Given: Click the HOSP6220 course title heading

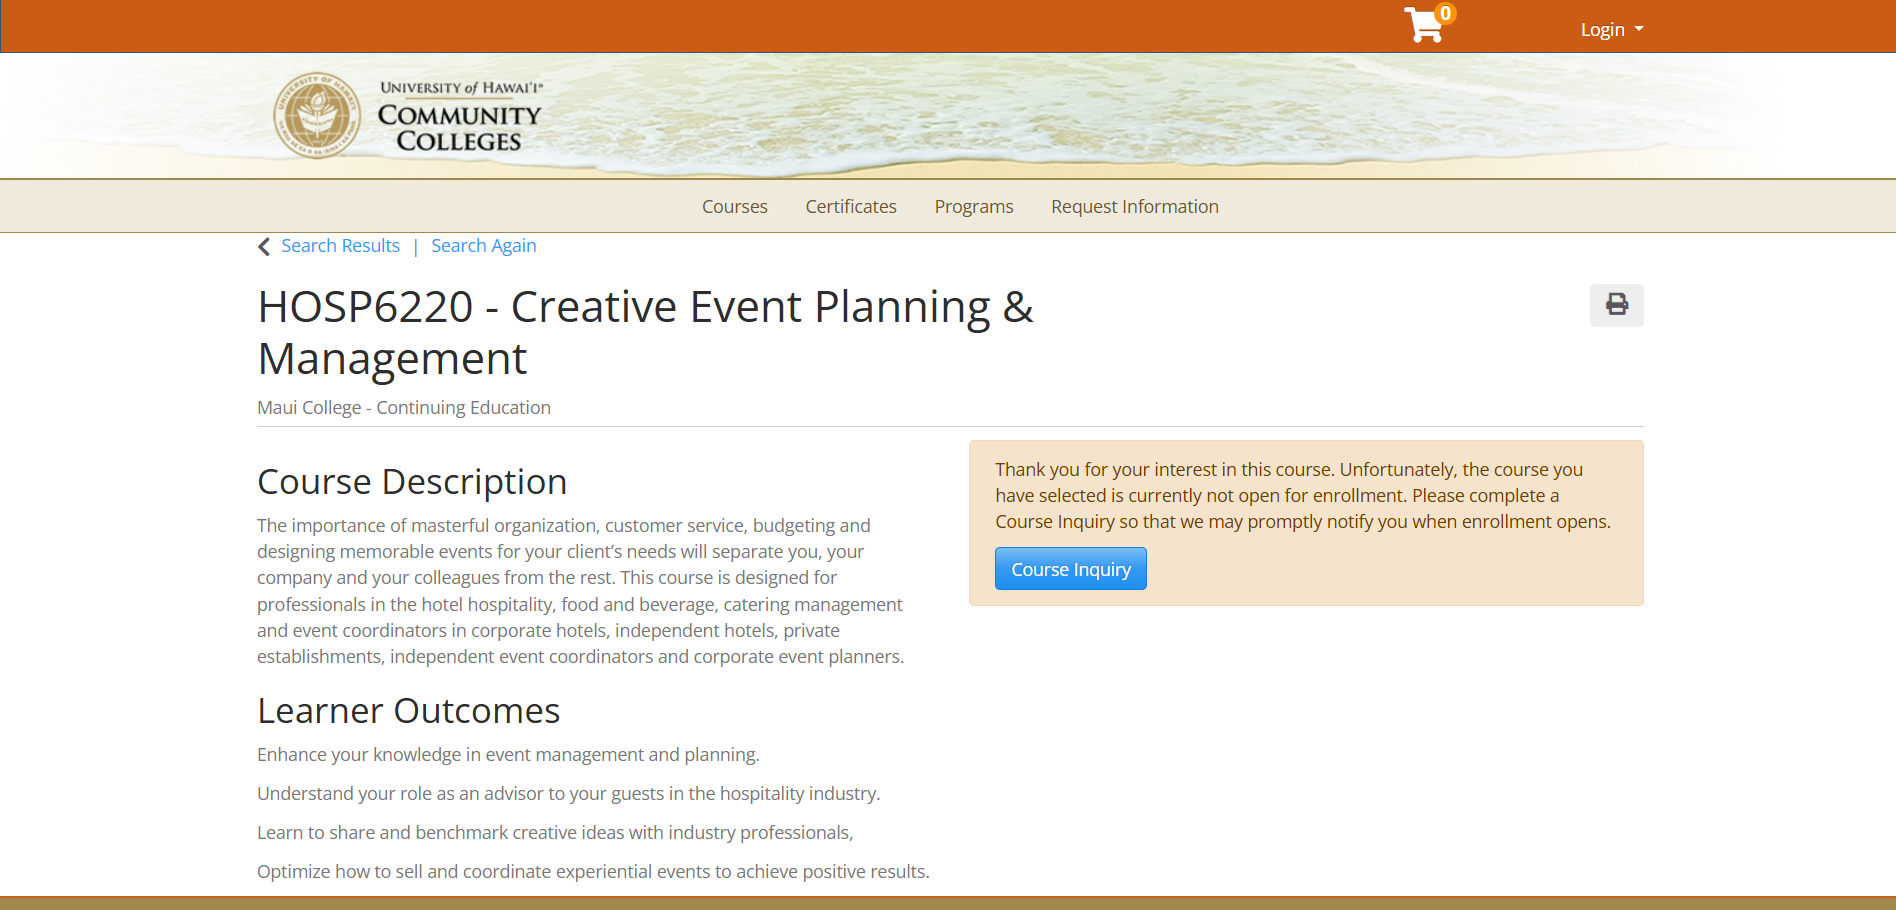Looking at the screenshot, I should click(645, 332).
